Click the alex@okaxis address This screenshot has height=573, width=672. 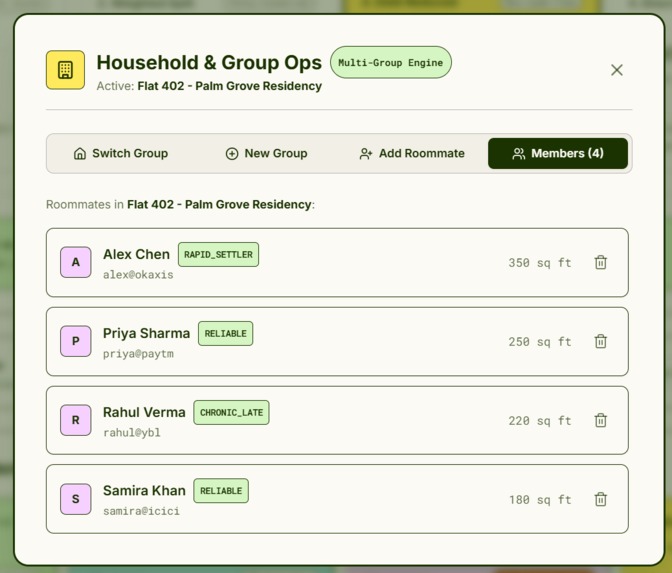138,275
